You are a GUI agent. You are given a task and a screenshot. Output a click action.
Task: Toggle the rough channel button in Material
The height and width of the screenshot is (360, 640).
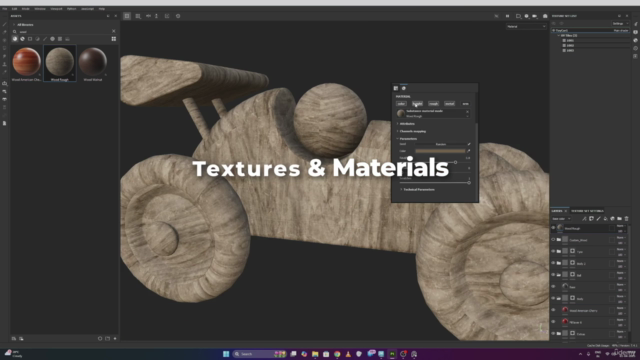pos(433,104)
